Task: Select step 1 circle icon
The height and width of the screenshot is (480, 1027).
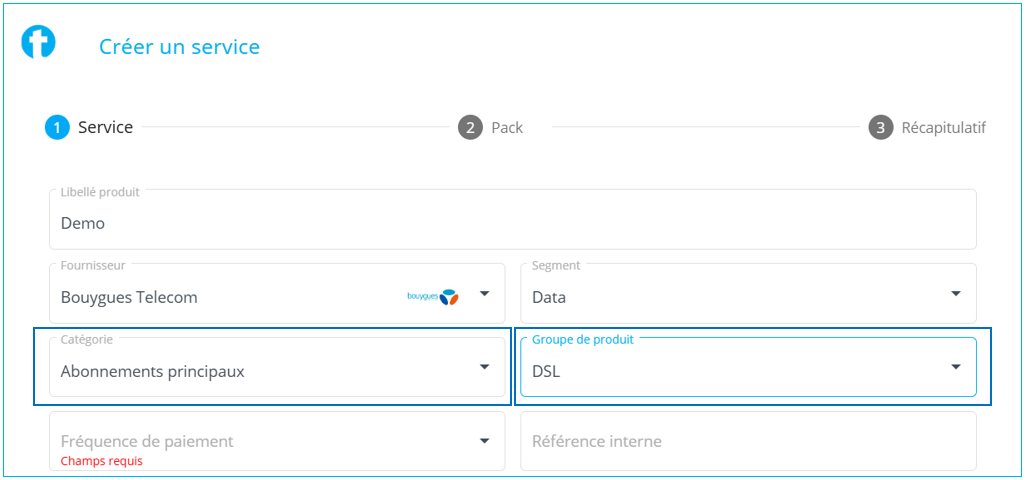Action: click(57, 128)
